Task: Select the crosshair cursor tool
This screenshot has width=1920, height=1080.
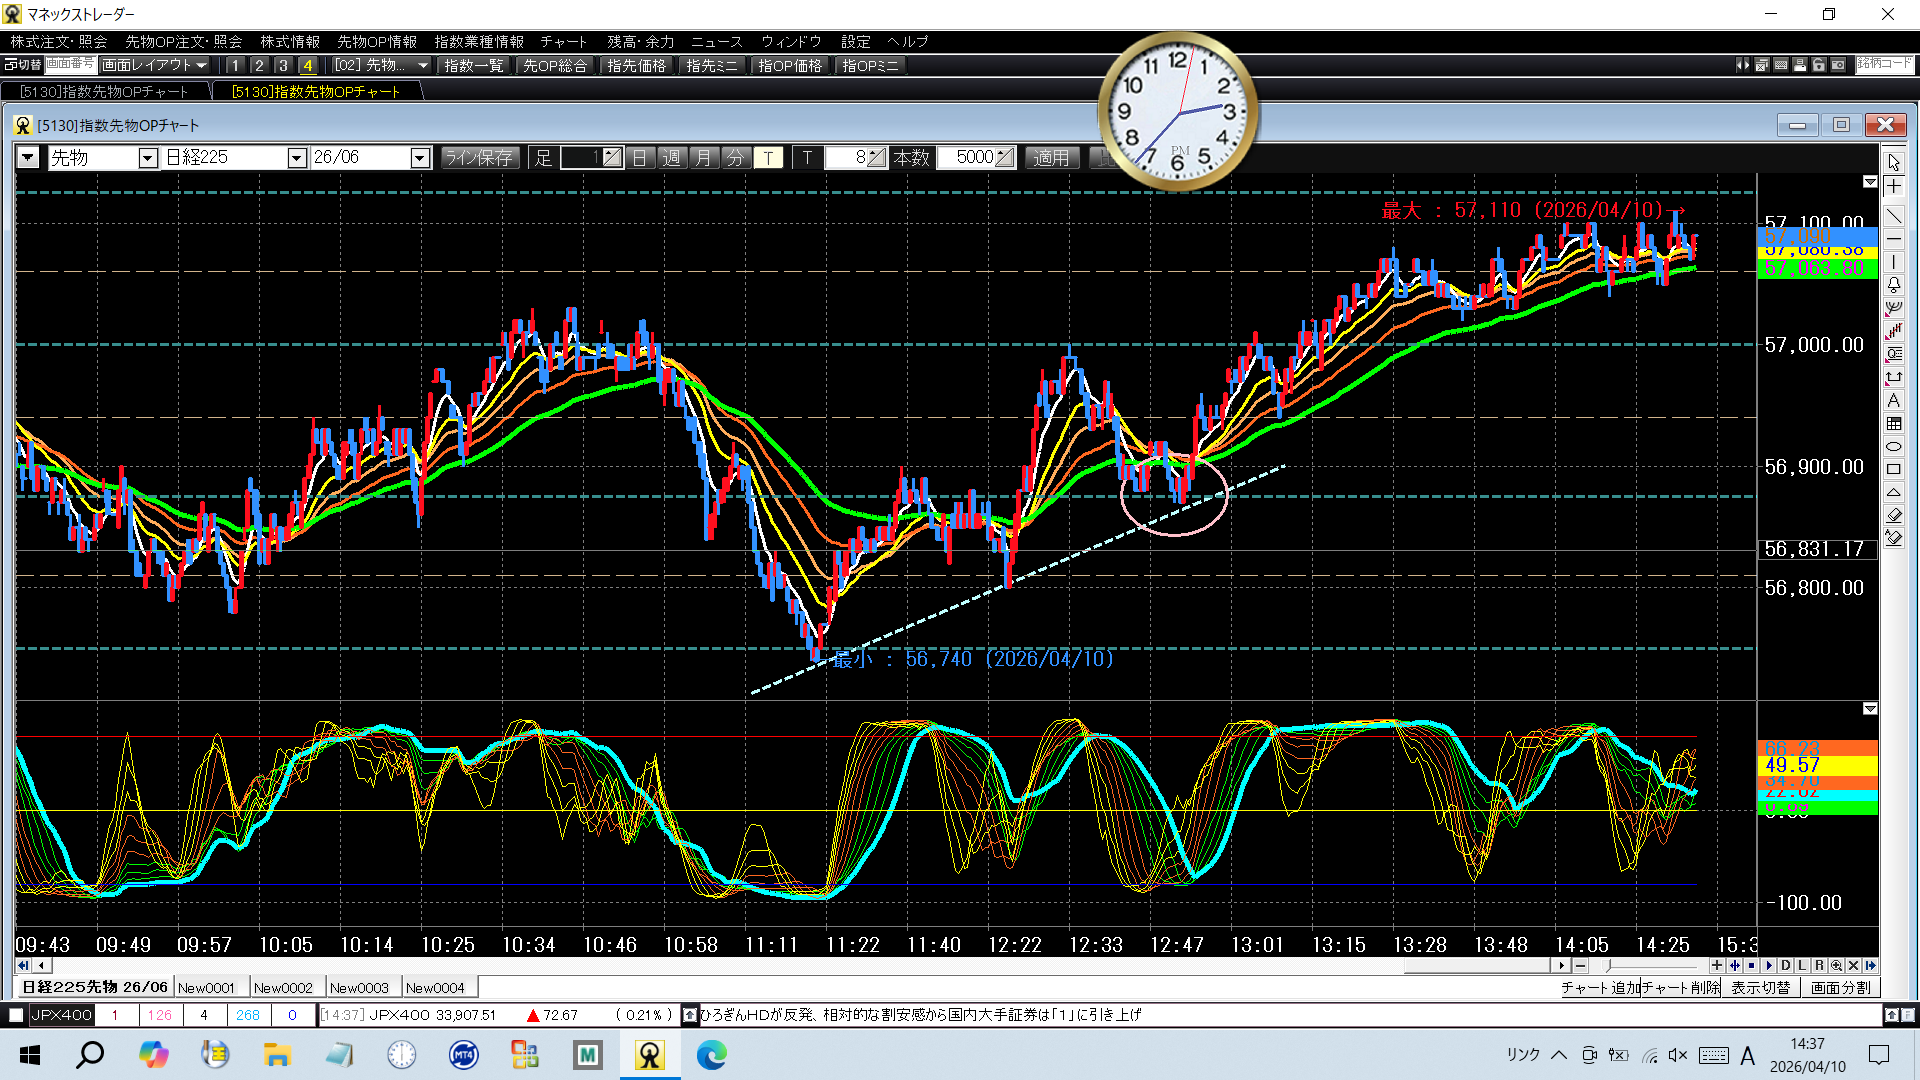Action: click(x=1894, y=187)
